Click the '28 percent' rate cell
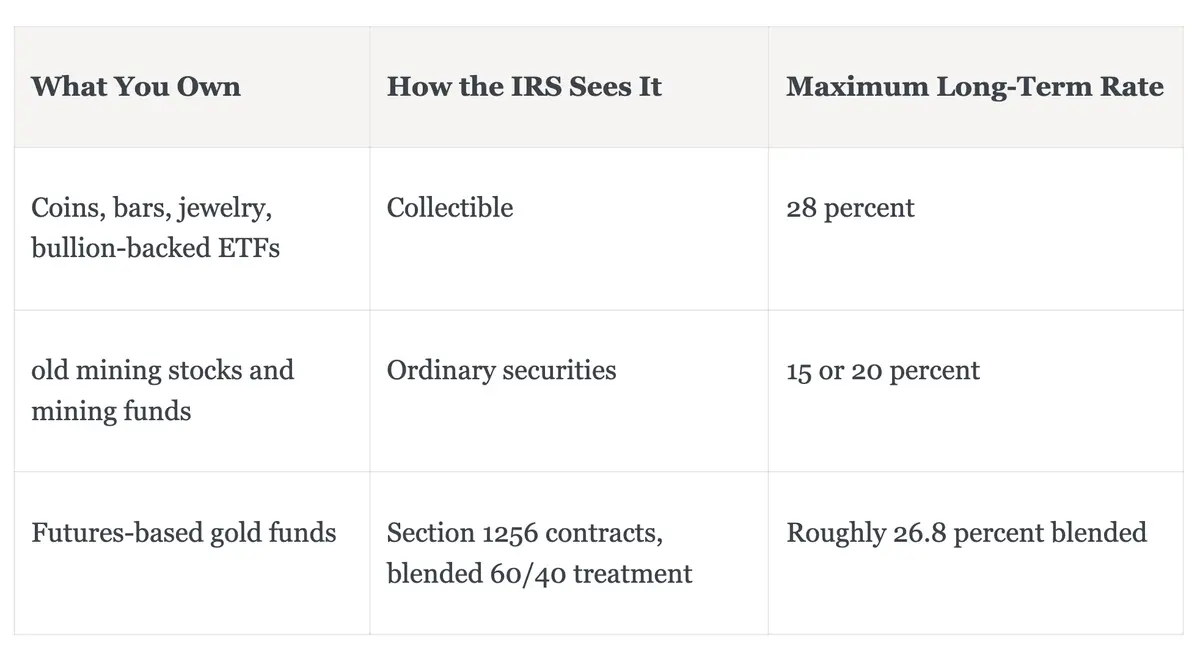The height and width of the screenshot is (651, 1200). [x=976, y=229]
